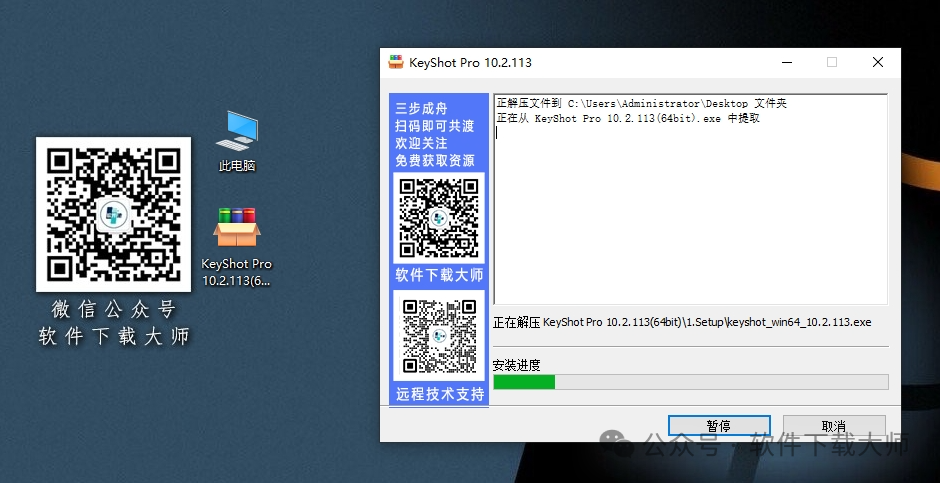940x483 pixels.
Task: Click the QR code above 软件下载大师 in installer
Action: pos(439,218)
